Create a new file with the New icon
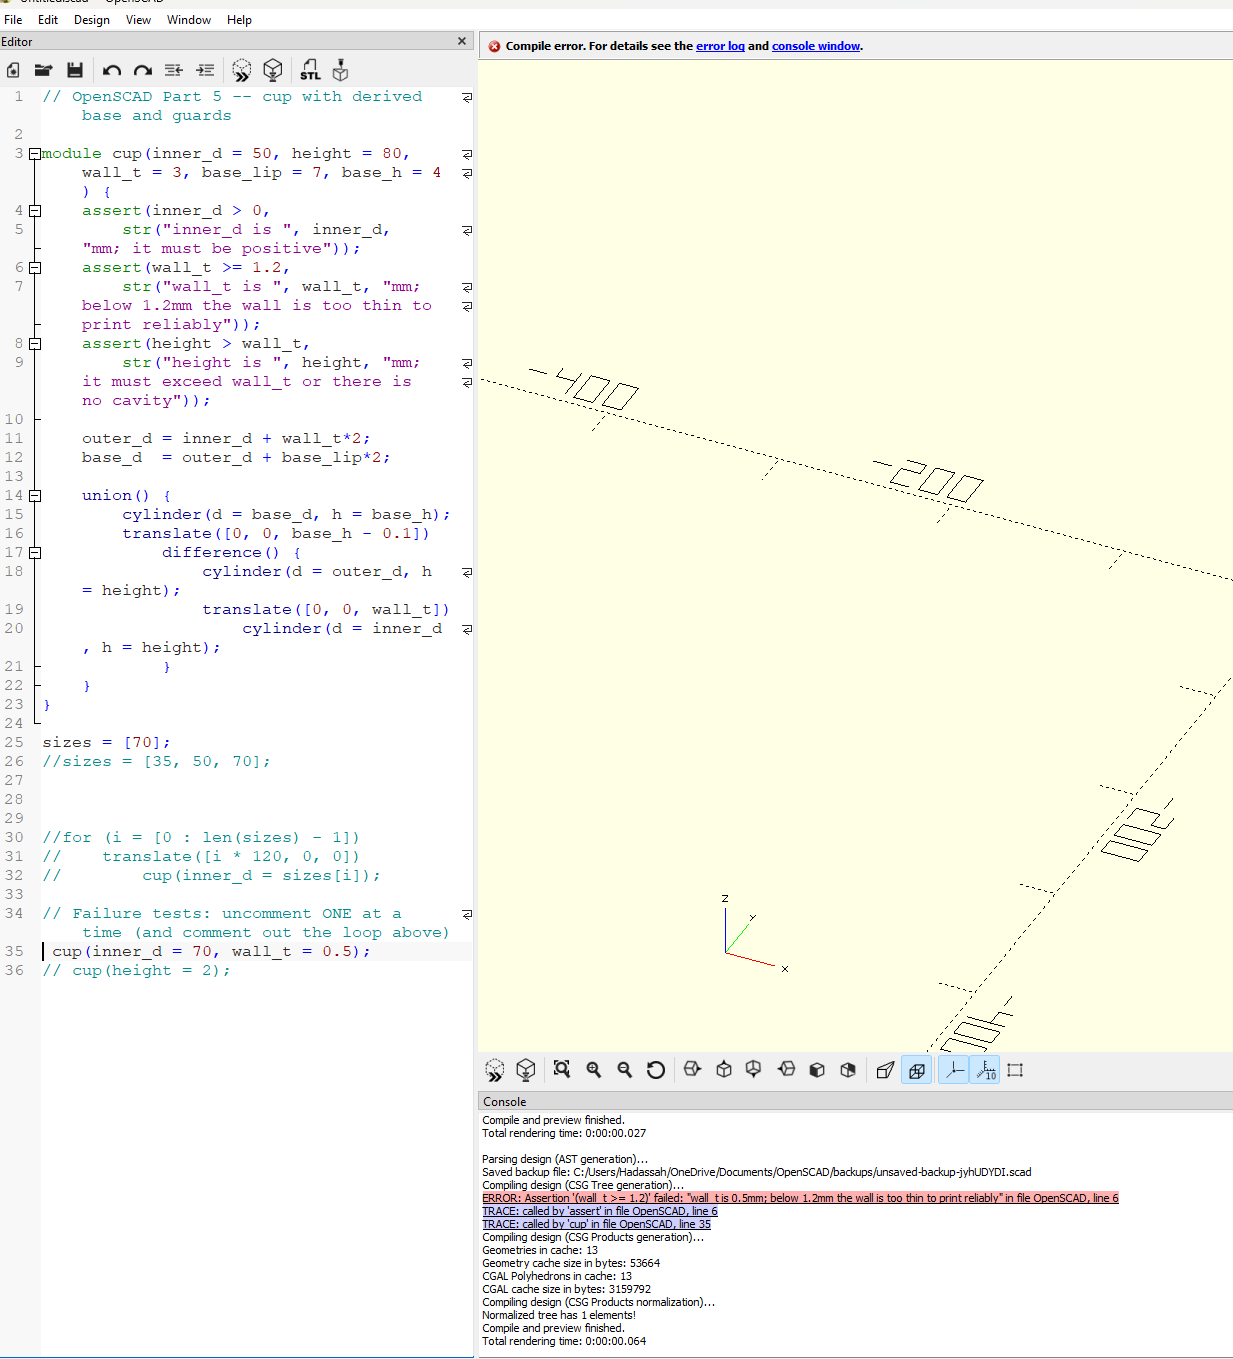 (x=13, y=70)
